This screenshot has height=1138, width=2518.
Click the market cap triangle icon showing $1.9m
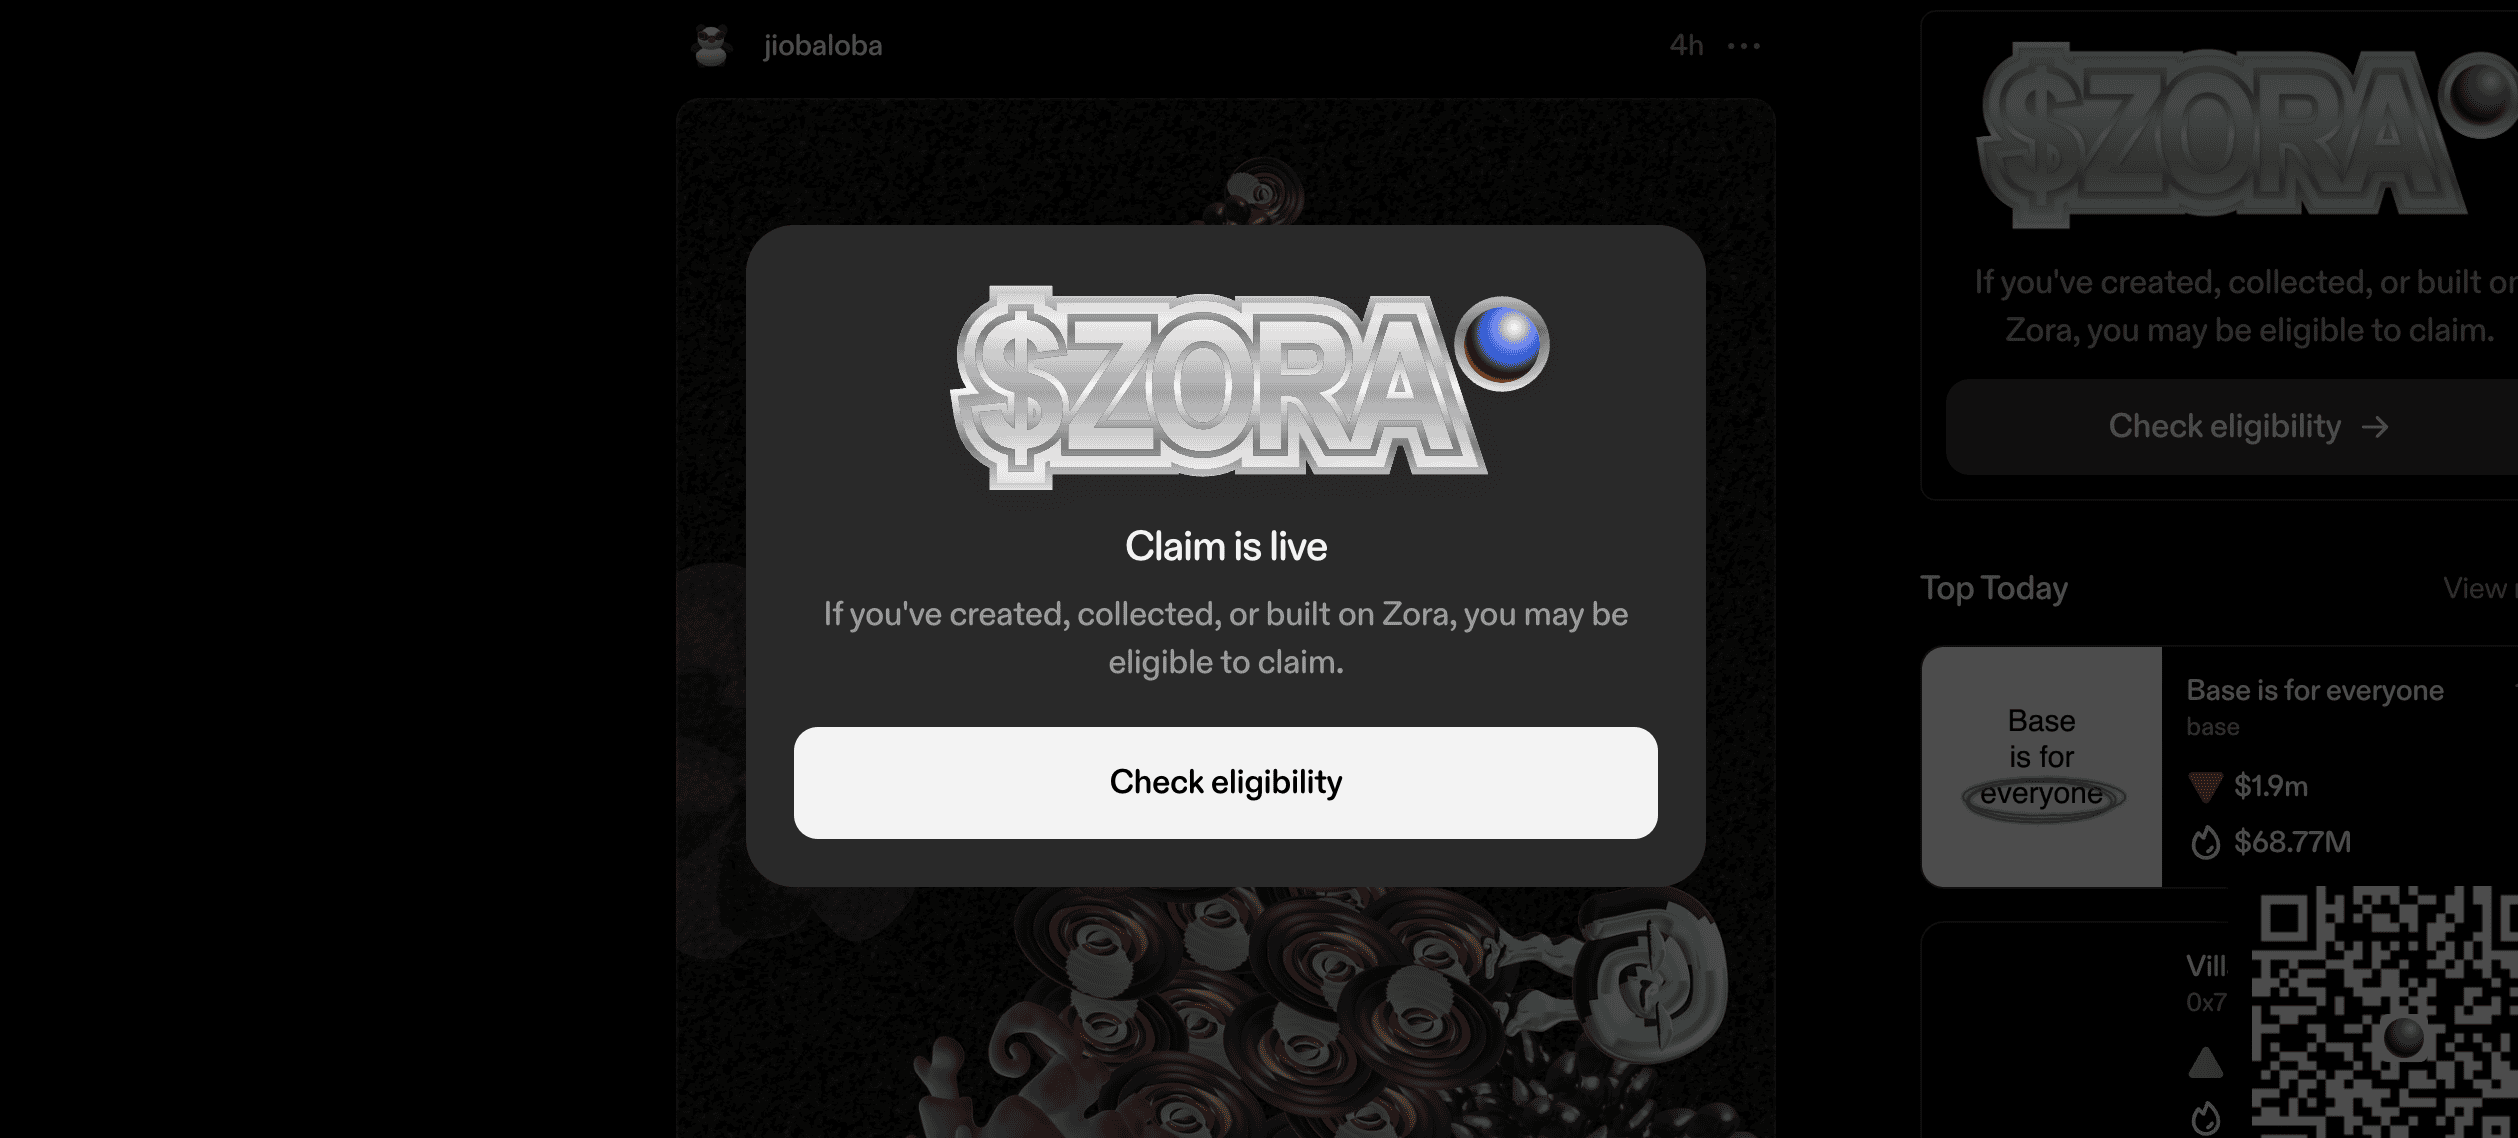2205,787
